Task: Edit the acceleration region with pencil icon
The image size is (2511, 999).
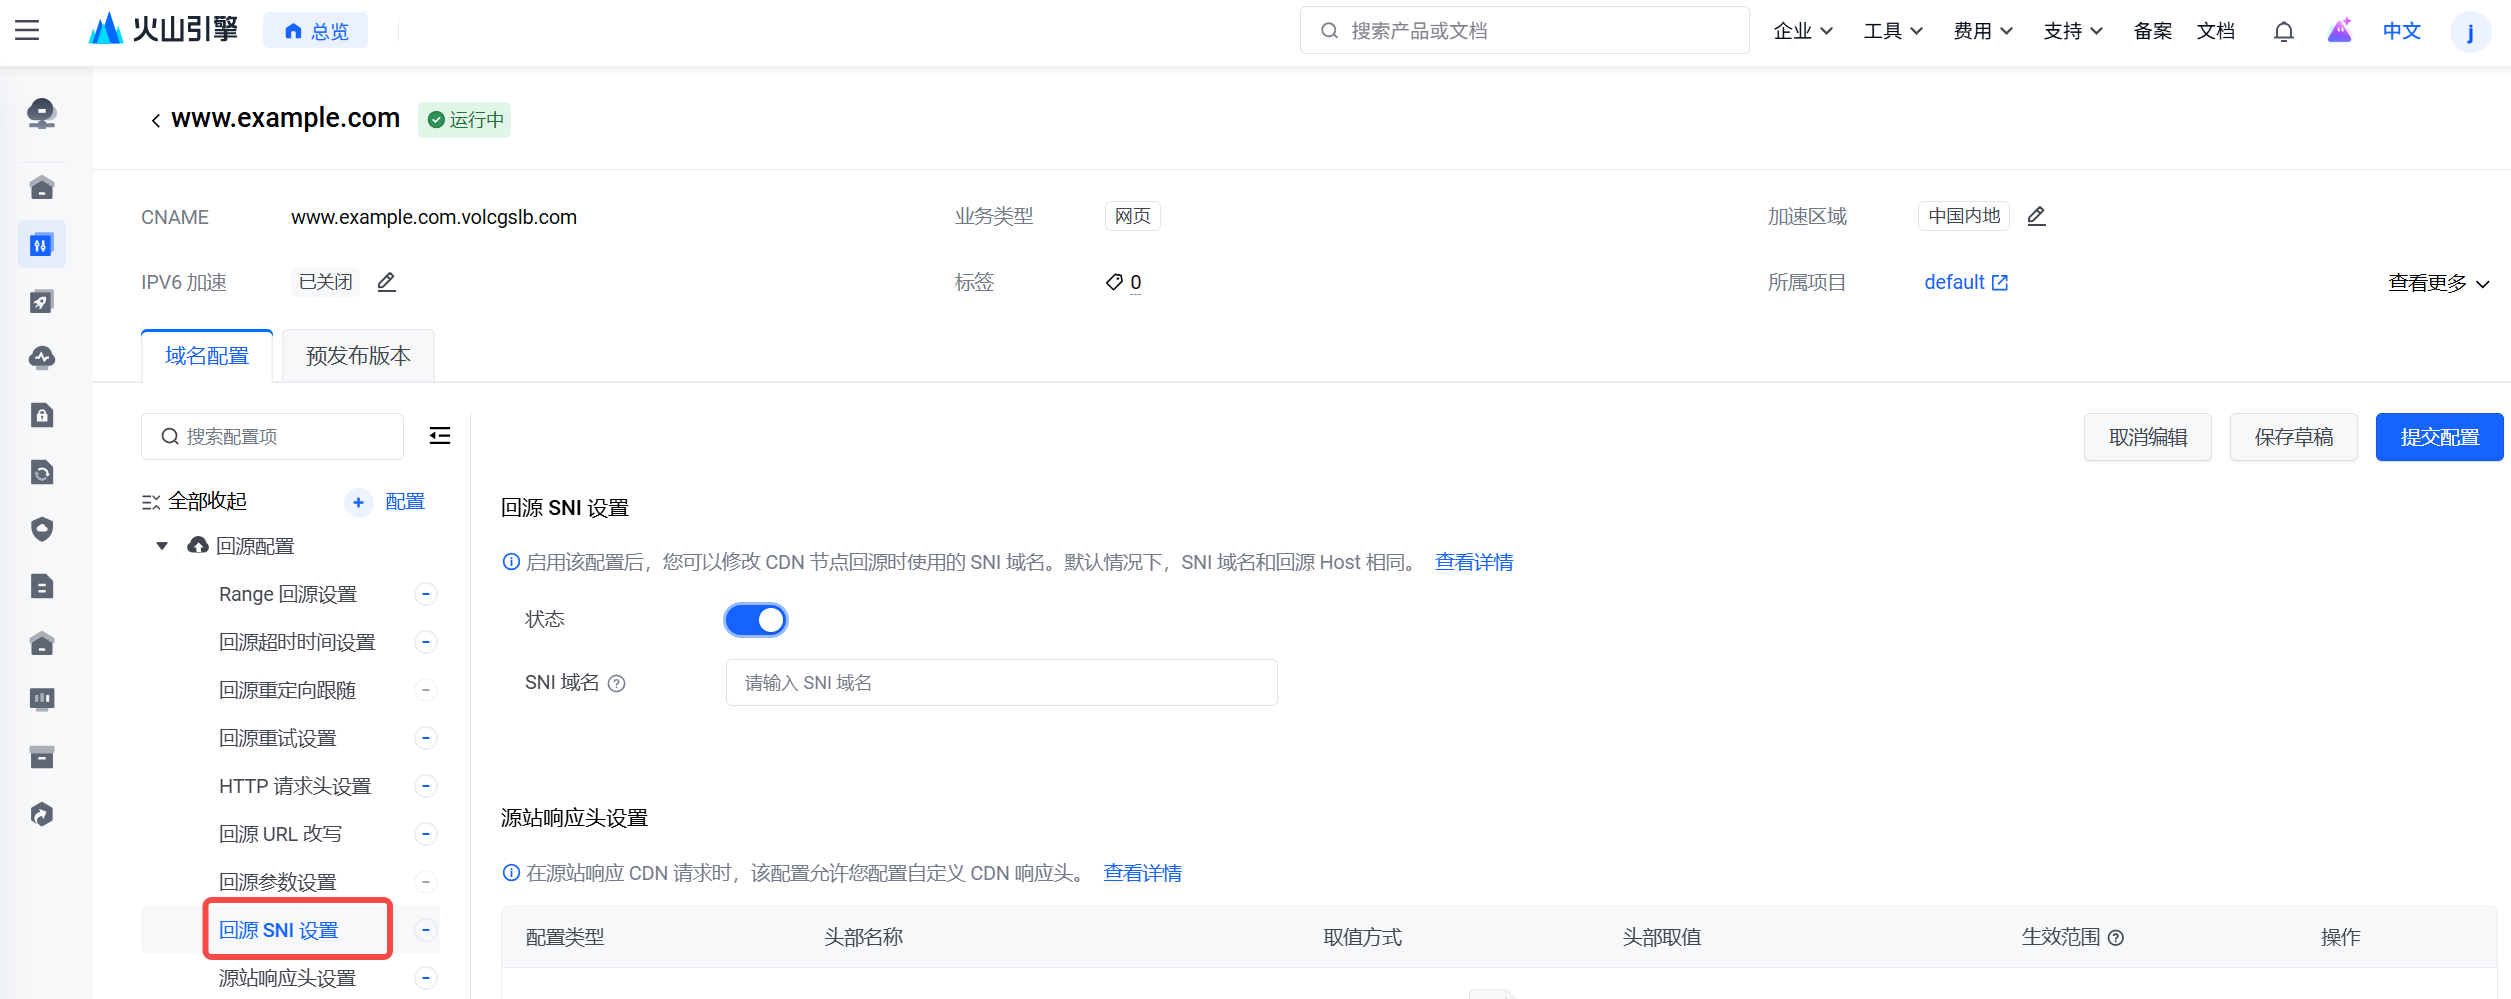Action: pos(2036,216)
